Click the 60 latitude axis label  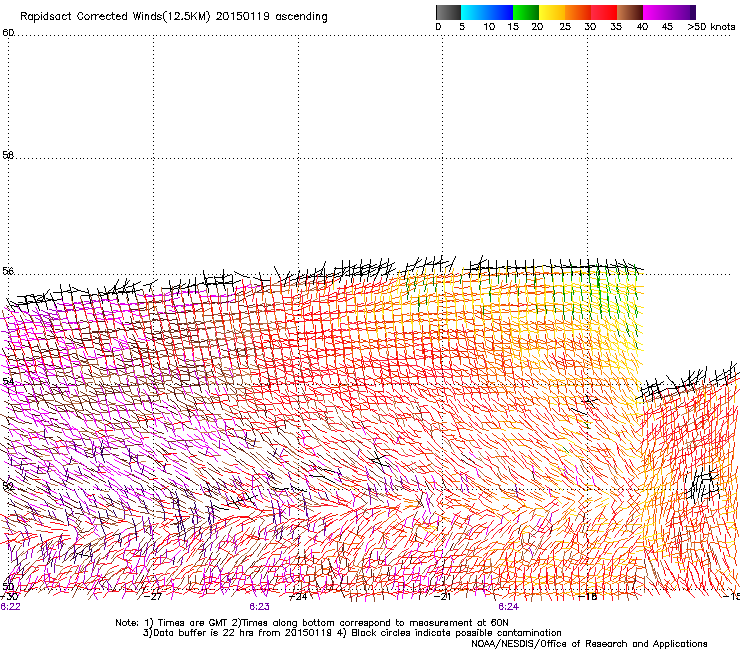coord(8,33)
